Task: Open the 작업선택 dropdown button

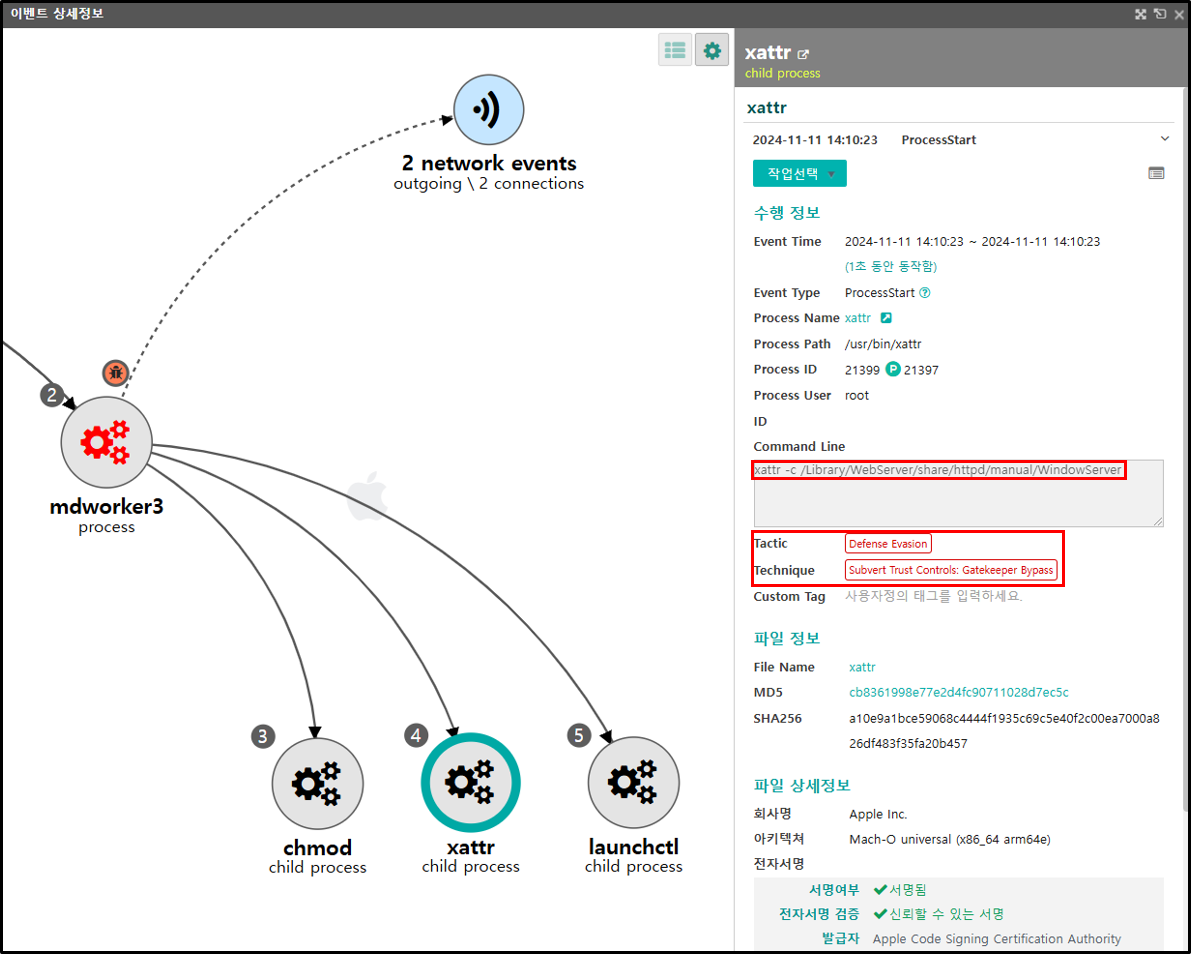Action: 800,173
